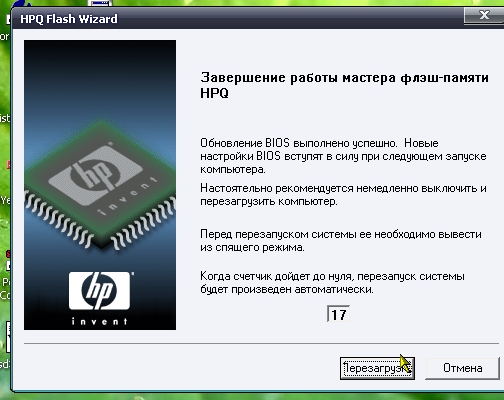
Task: Click the Отмена cancel button
Action: pyautogui.click(x=462, y=368)
